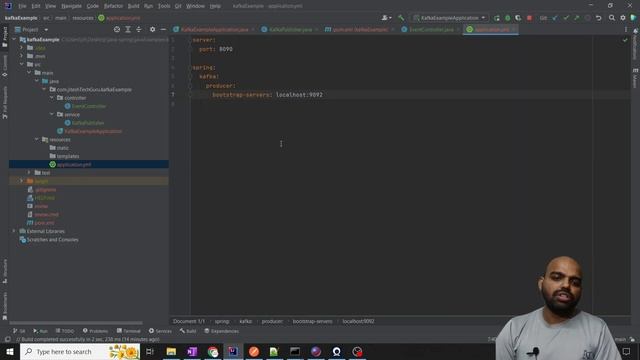Open the Navigate menu
640x360 pixels.
point(71,6)
